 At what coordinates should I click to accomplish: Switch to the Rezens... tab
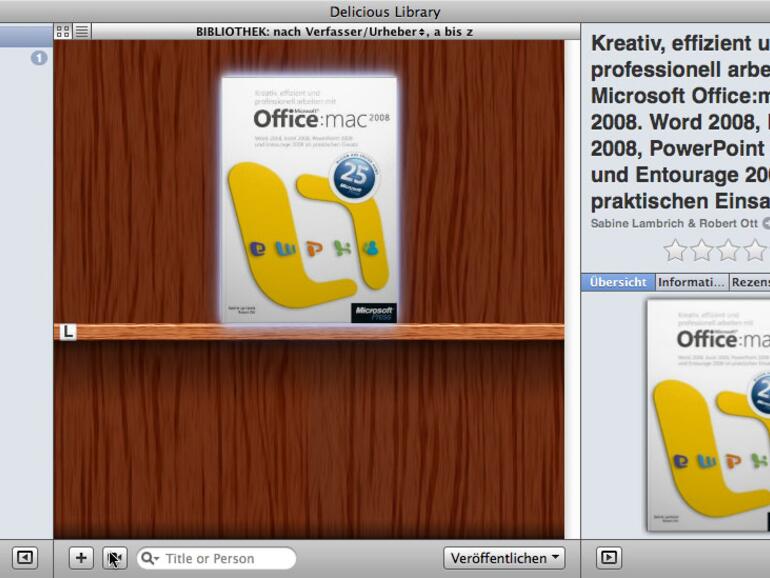pyautogui.click(x=749, y=282)
